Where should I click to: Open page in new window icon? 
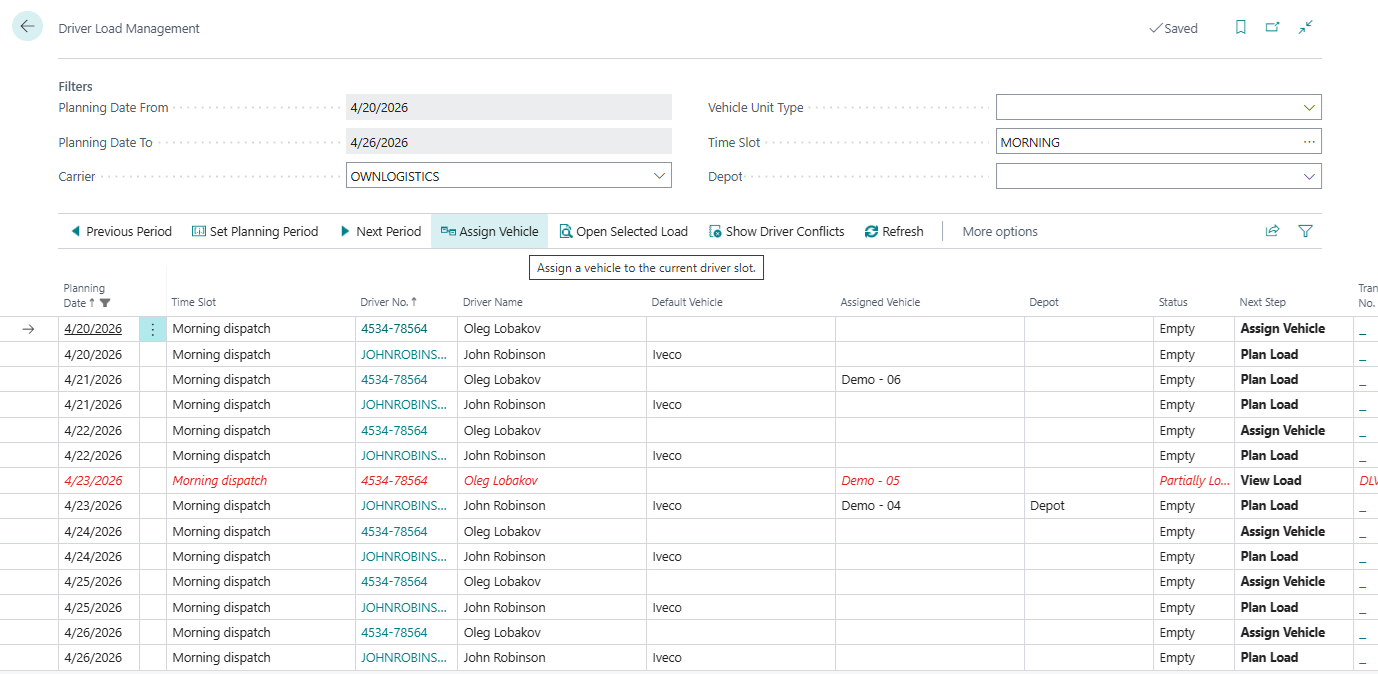point(1272,27)
